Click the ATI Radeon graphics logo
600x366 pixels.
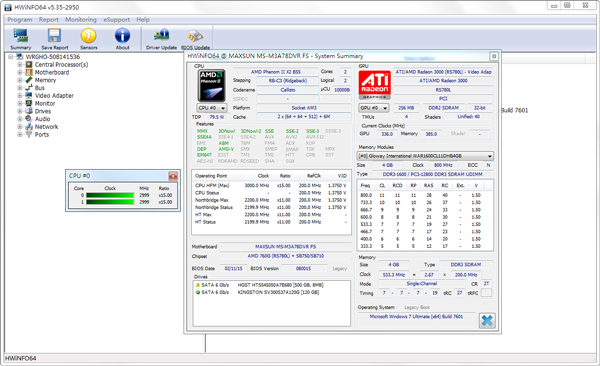pos(375,85)
